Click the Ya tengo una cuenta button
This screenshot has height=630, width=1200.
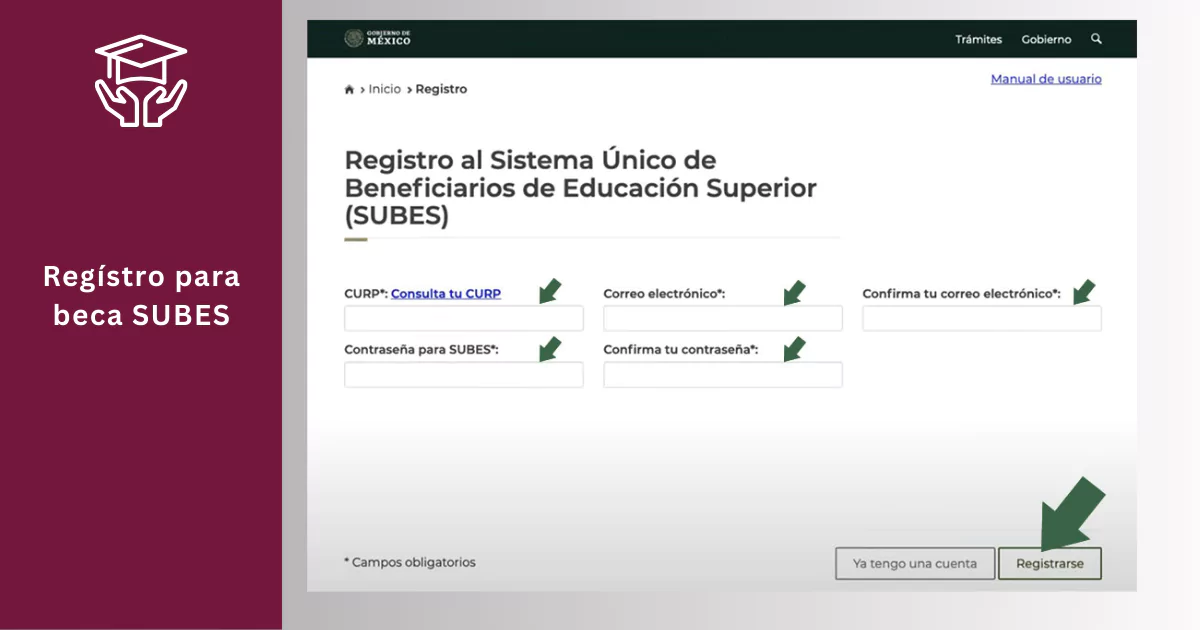[x=915, y=563]
